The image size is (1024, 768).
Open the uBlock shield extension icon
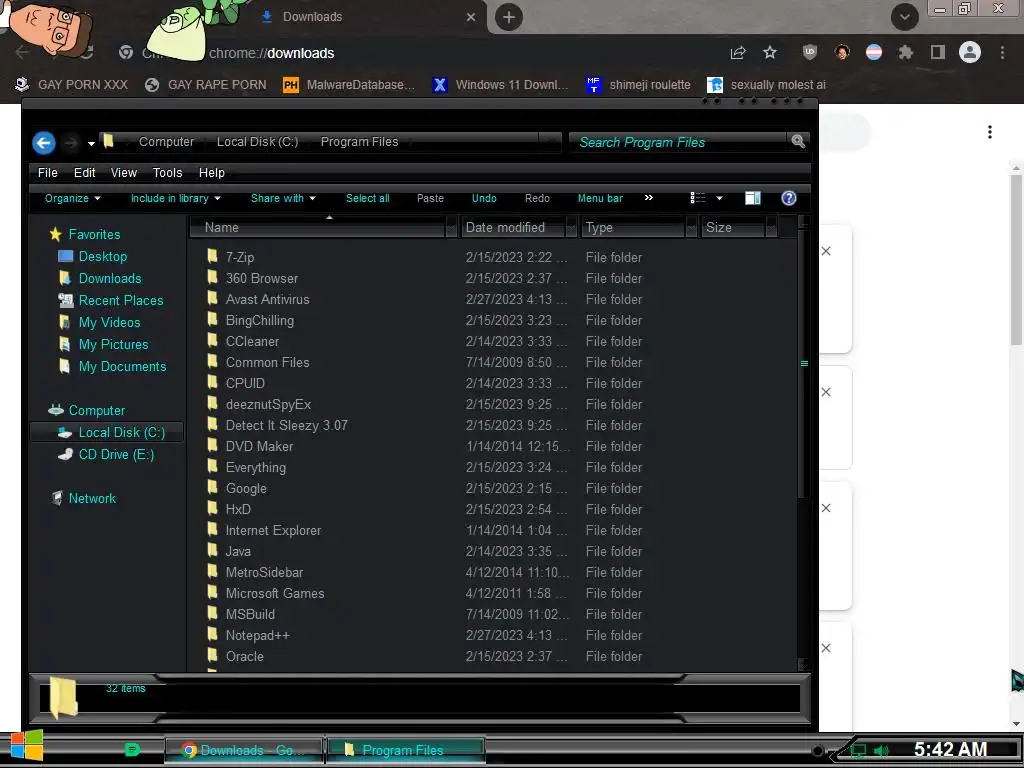[810, 53]
